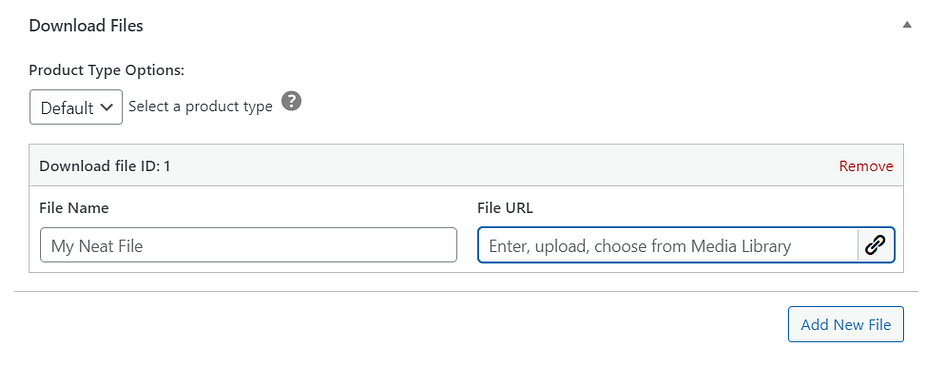Click the Download Files panel heading

coord(86,26)
